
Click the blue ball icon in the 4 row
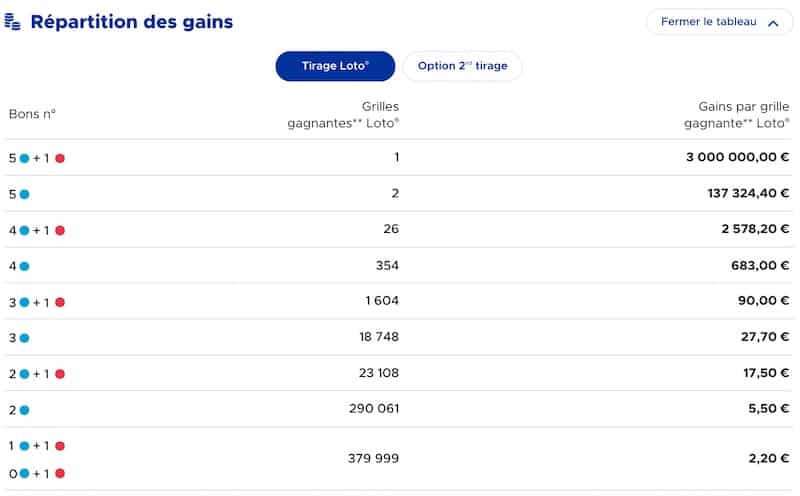coord(24,266)
